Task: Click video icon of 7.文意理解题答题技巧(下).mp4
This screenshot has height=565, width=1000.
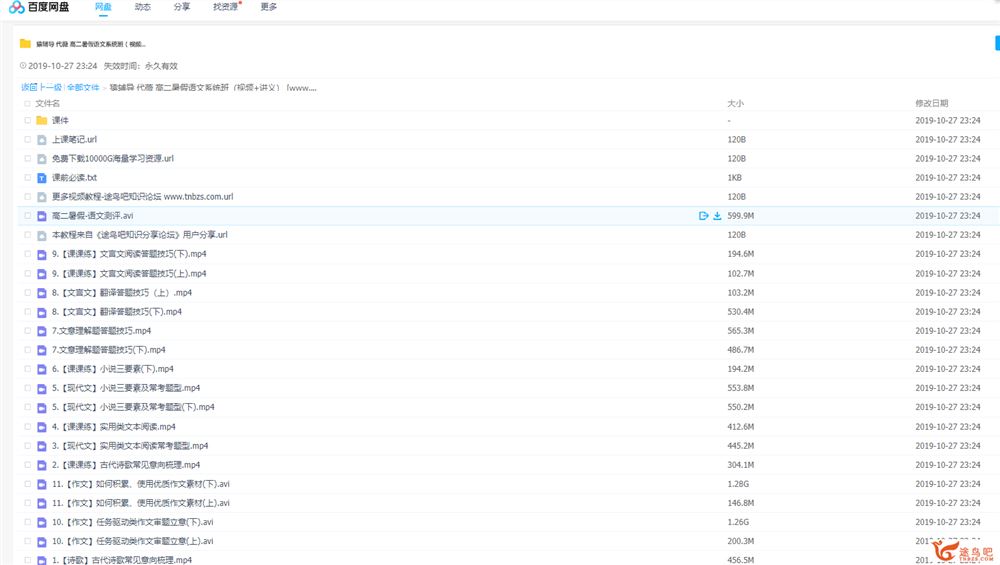Action: click(x=41, y=350)
